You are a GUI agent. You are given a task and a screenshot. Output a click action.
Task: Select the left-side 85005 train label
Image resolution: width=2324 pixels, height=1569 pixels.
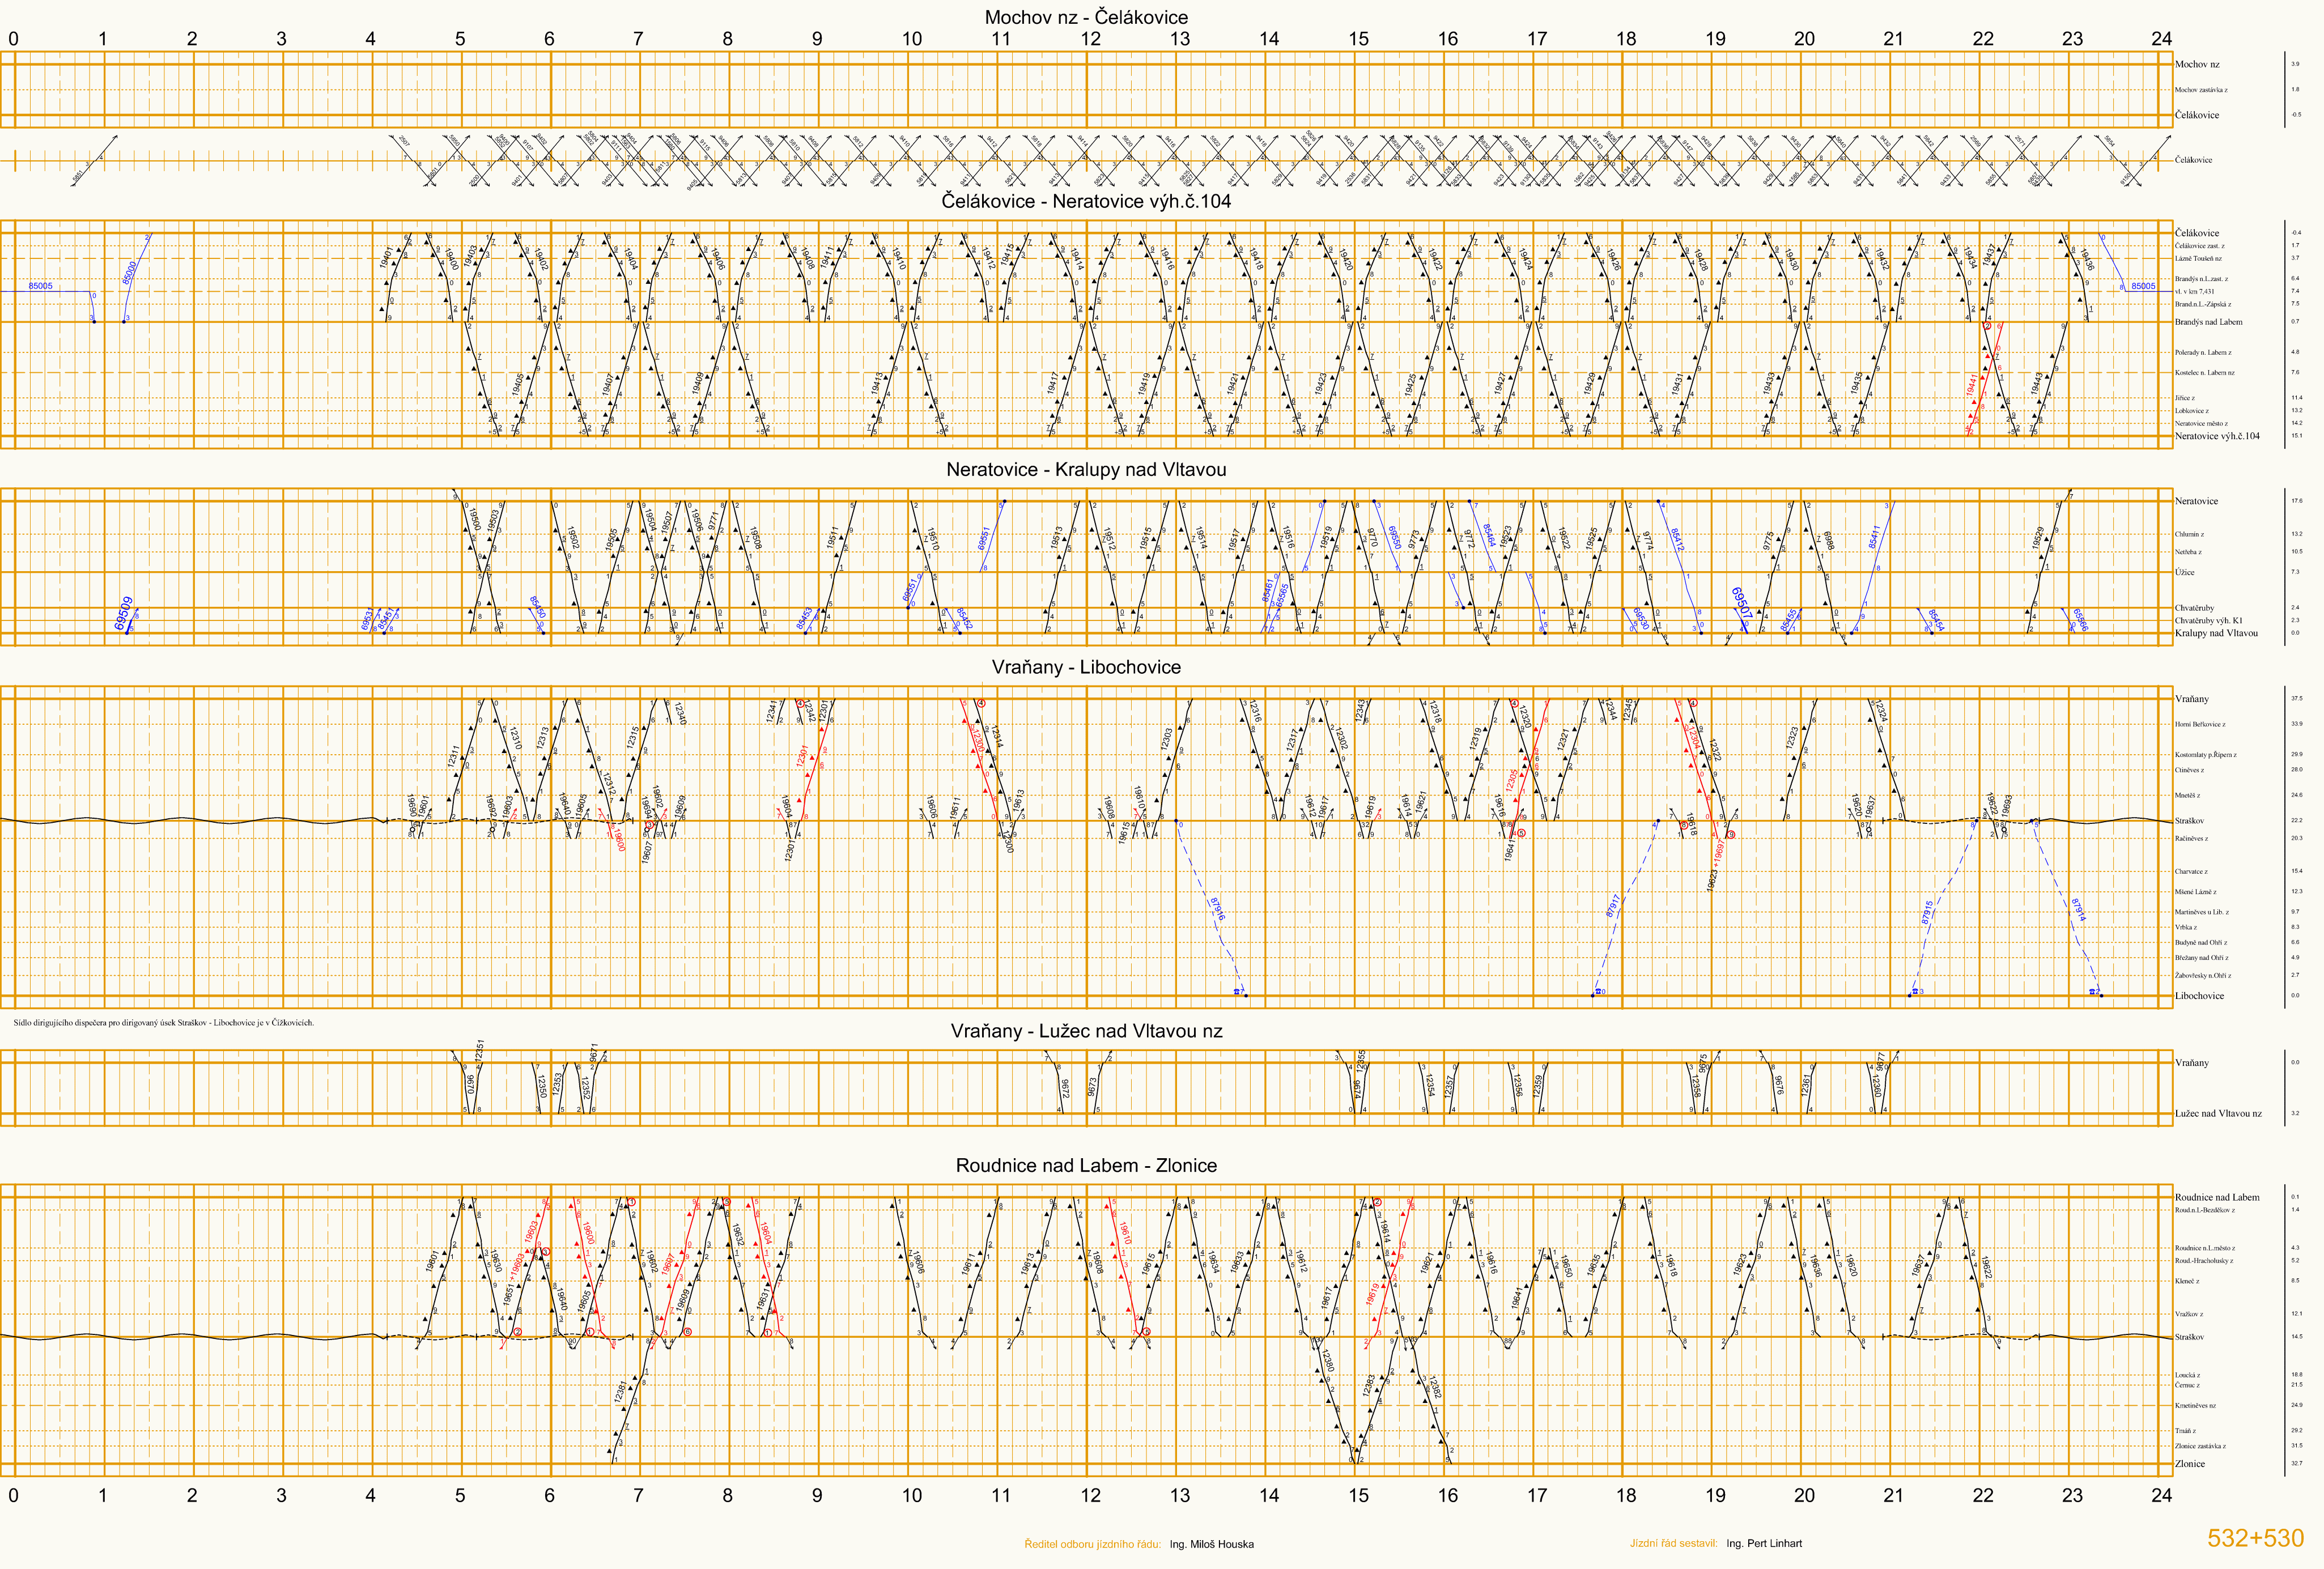click(40, 286)
